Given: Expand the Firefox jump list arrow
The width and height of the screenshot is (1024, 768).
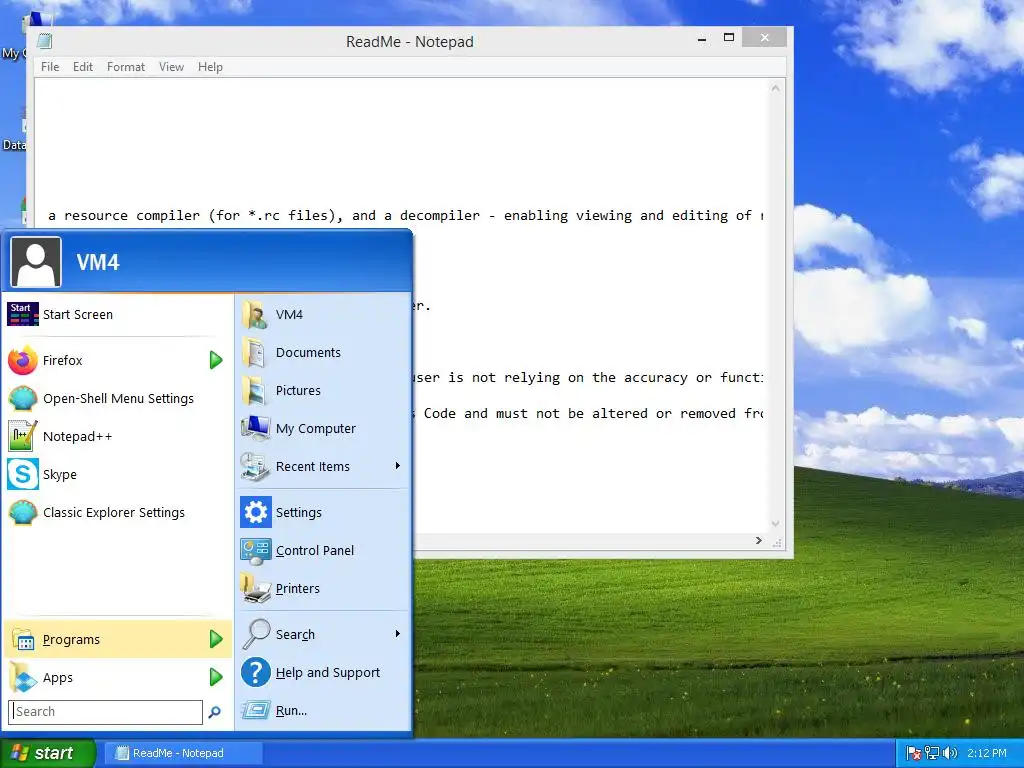Looking at the screenshot, I should click(x=216, y=360).
